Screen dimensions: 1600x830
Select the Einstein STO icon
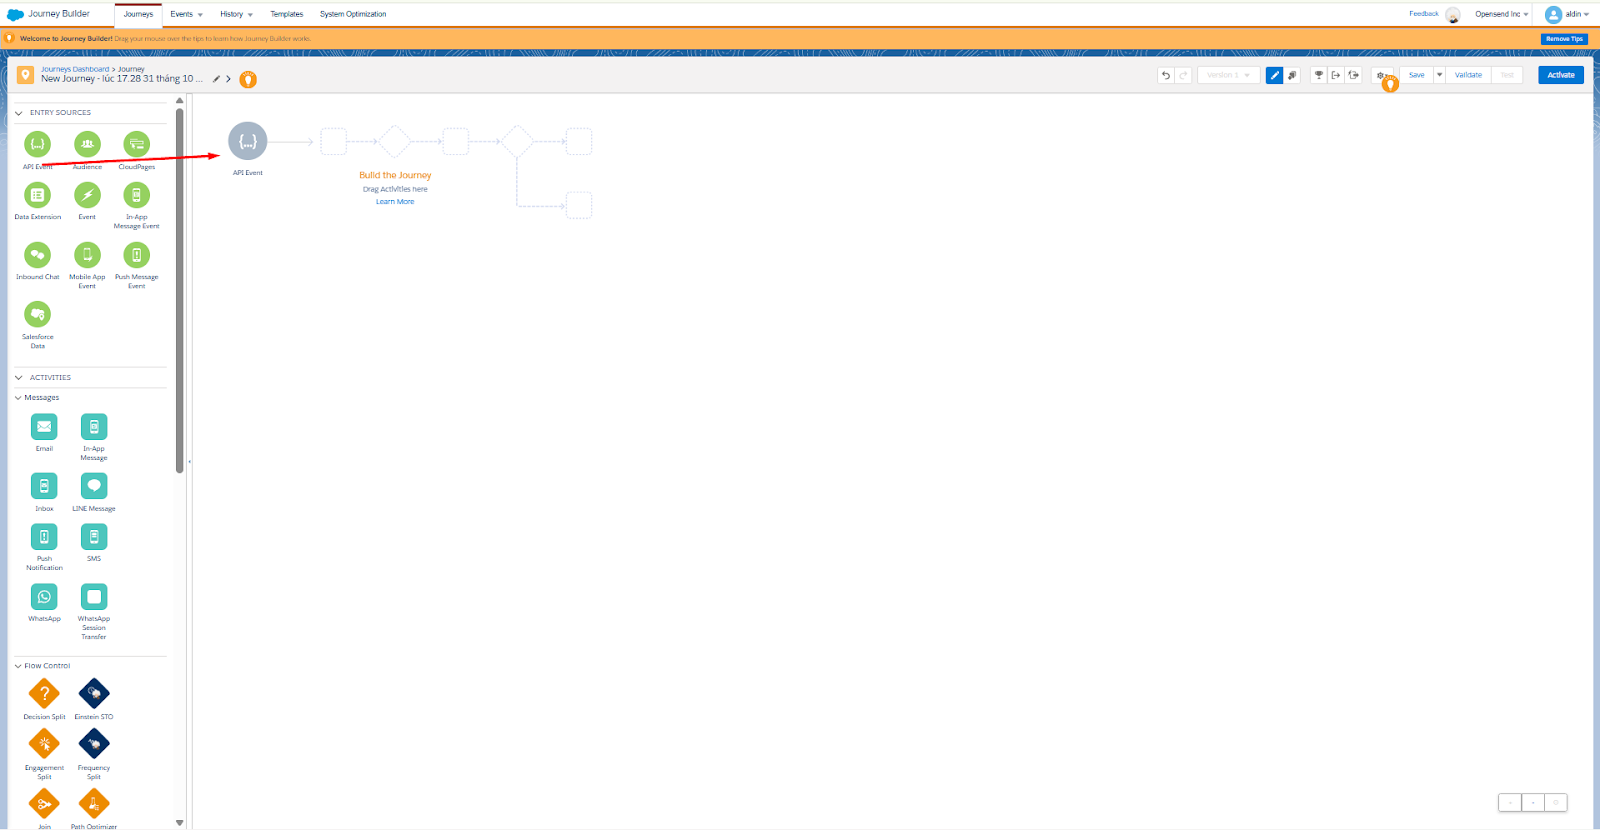(x=94, y=693)
